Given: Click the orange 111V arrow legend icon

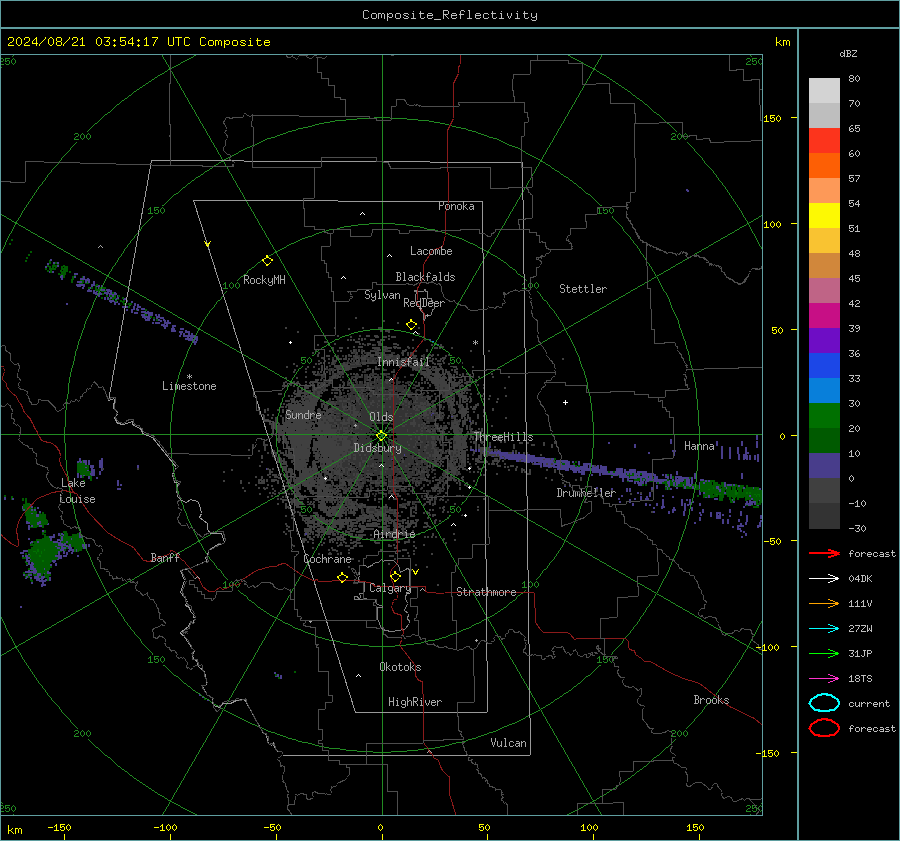Looking at the screenshot, I should pyautogui.click(x=824, y=603).
